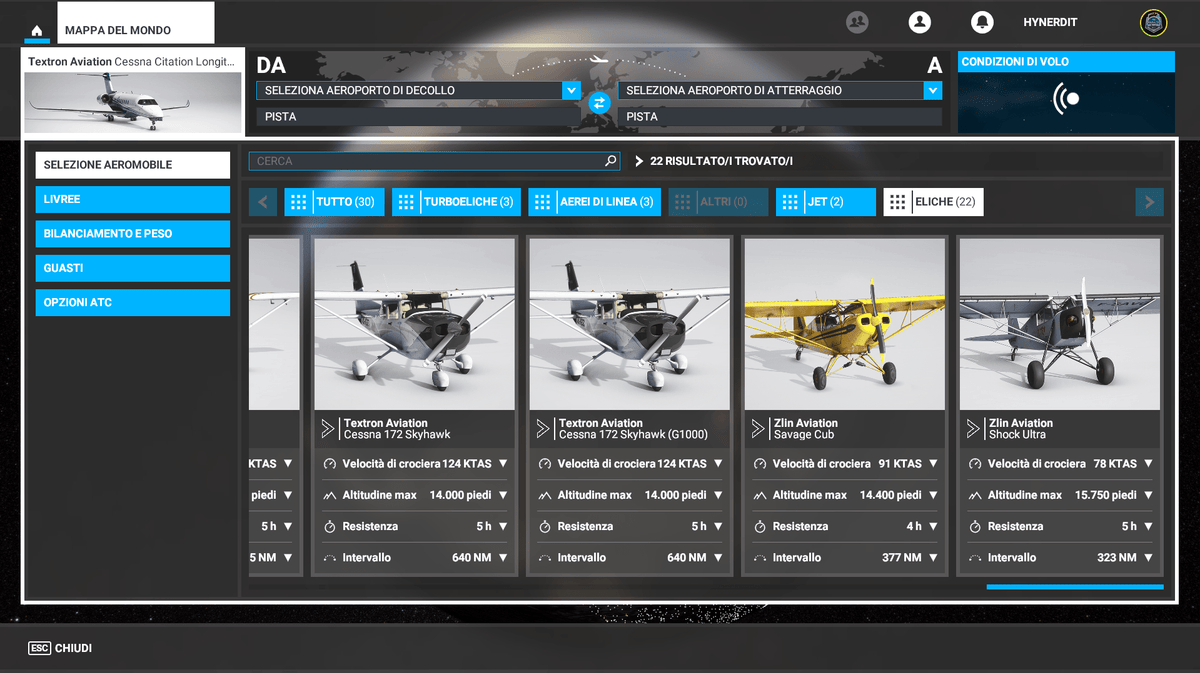Click the grid icon on Tutto filter

[x=298, y=202]
